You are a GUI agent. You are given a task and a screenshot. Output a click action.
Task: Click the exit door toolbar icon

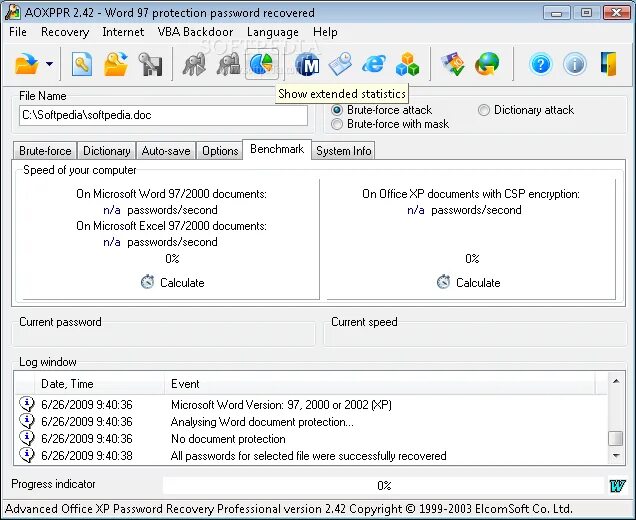tap(608, 64)
